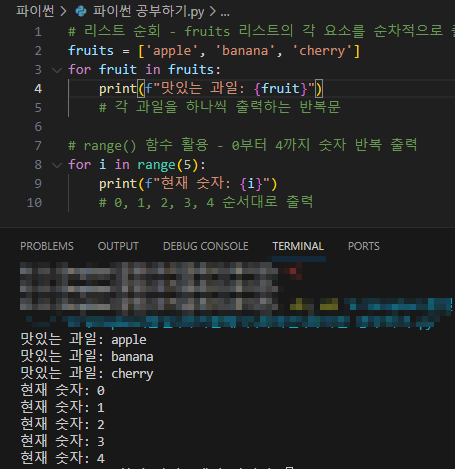Click the '# range() 함수 활용' comment line
The width and height of the screenshot is (455, 469).
[x=242, y=145]
